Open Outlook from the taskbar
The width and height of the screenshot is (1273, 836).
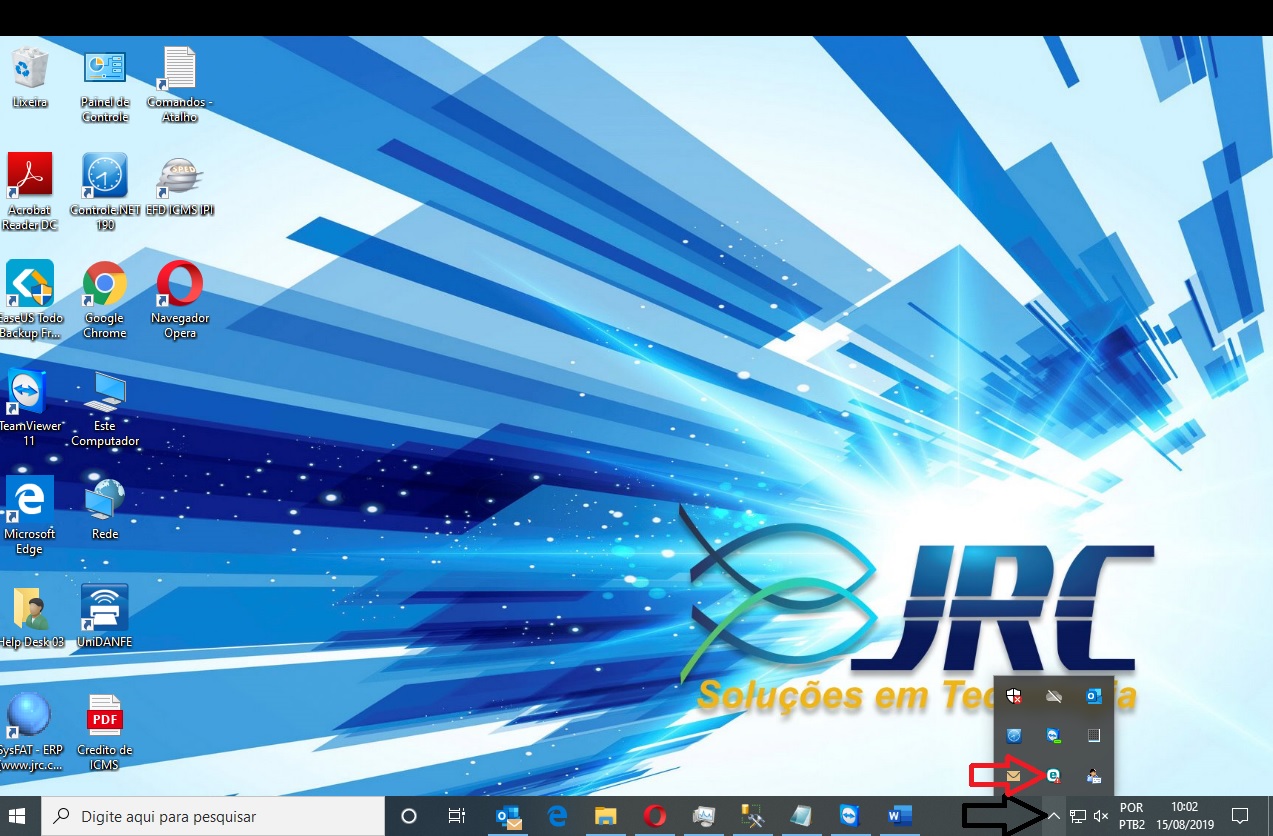coord(510,816)
